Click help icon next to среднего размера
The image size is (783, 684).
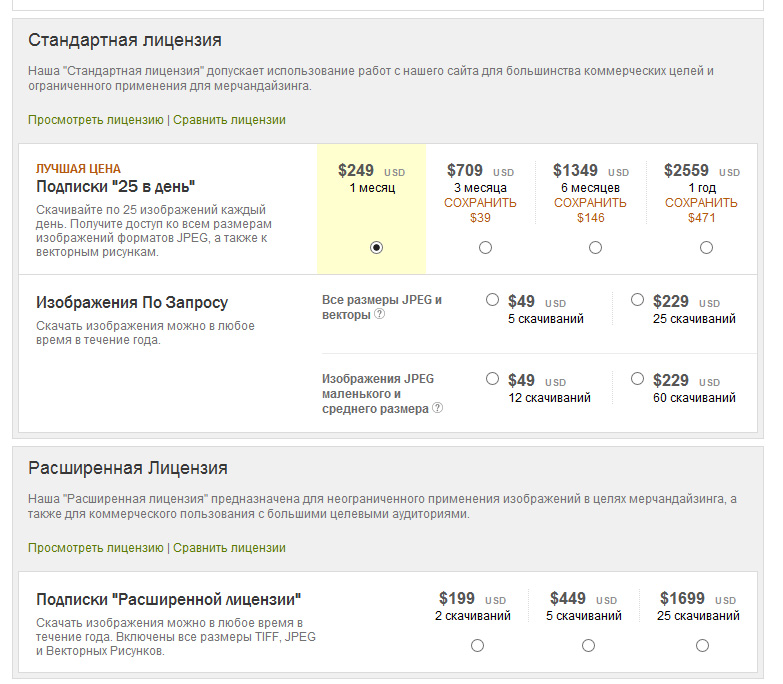click(x=438, y=408)
